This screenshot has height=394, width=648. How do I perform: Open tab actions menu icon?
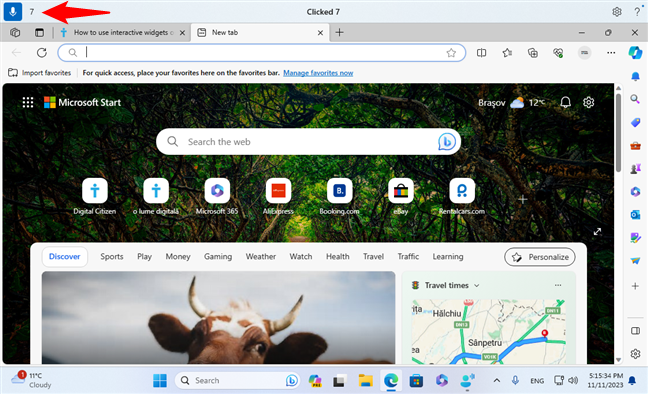pyautogui.click(x=39, y=32)
